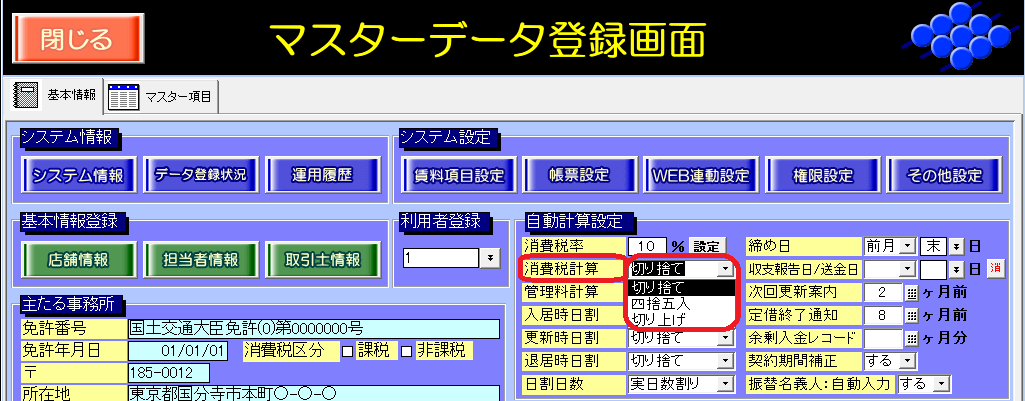This screenshot has width=1025, height=401.
Task: Open calculator icon beside 定借終了通知 field
Action: [910, 315]
